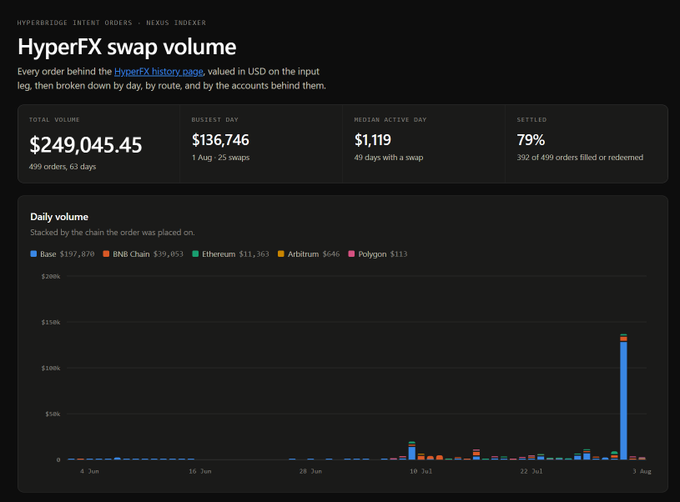This screenshot has height=502, width=680.
Task: Click the $136,746 busiest day value
Action: pyautogui.click(x=220, y=140)
